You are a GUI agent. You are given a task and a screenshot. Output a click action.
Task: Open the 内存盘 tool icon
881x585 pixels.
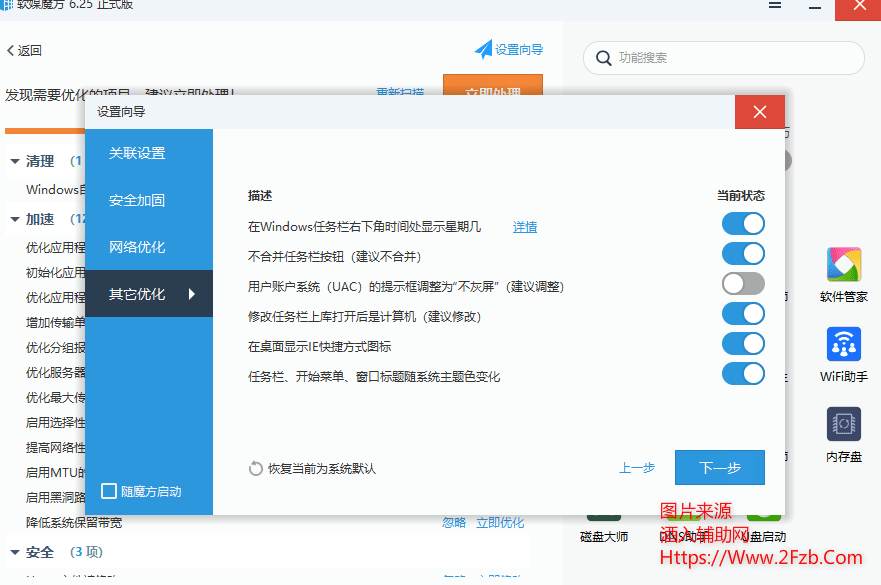pos(843,426)
